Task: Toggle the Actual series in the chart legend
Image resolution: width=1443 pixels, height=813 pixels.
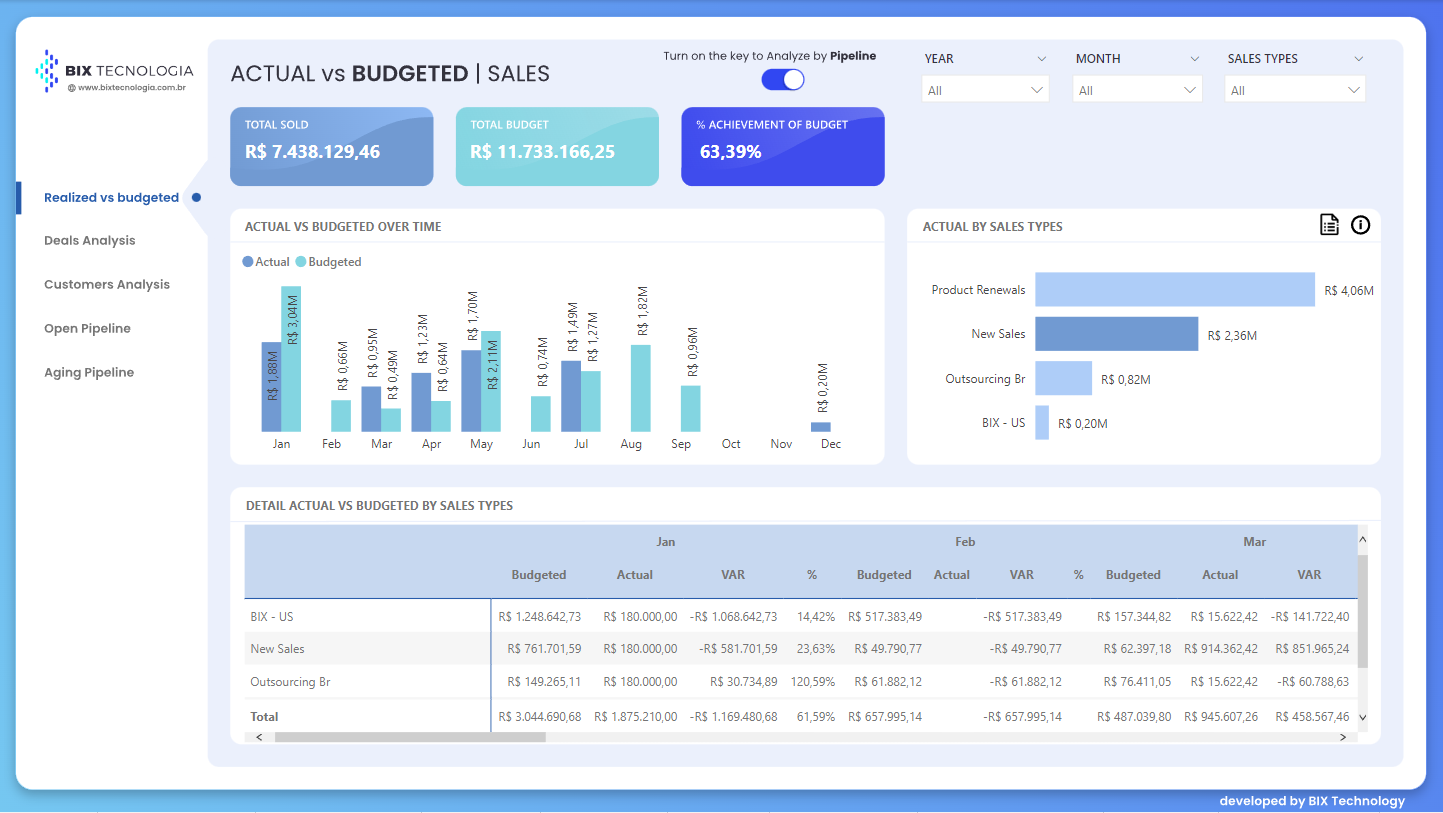Action: click(x=266, y=262)
